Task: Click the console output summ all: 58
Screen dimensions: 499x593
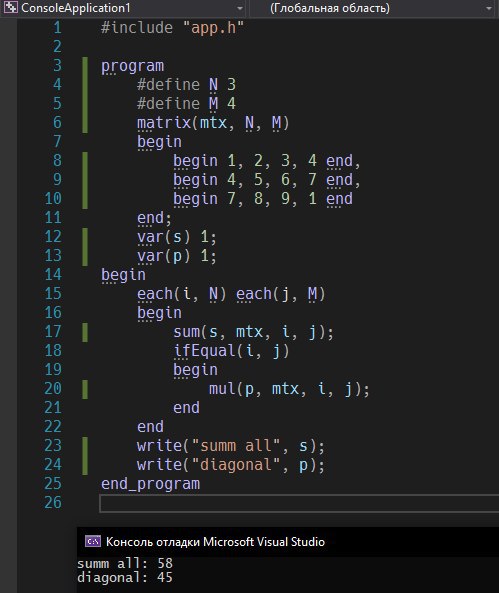Action: pos(125,564)
